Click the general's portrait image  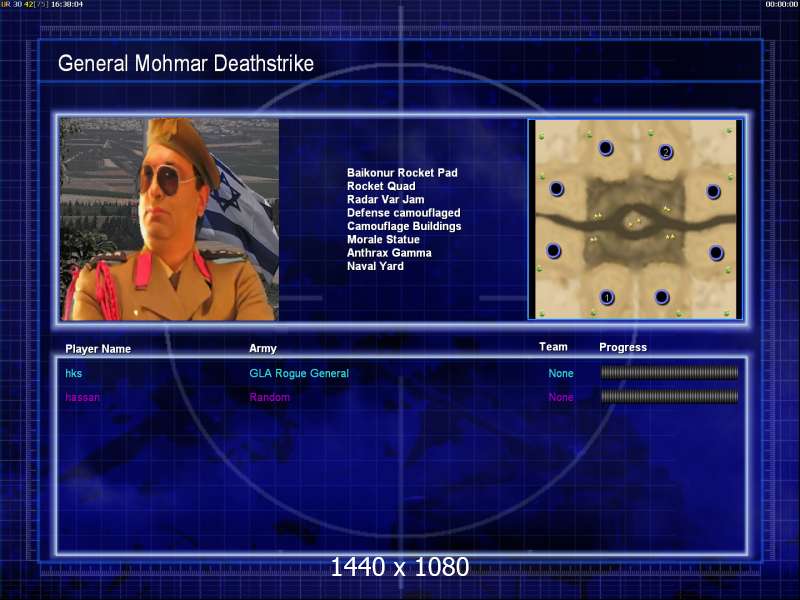pyautogui.click(x=169, y=219)
